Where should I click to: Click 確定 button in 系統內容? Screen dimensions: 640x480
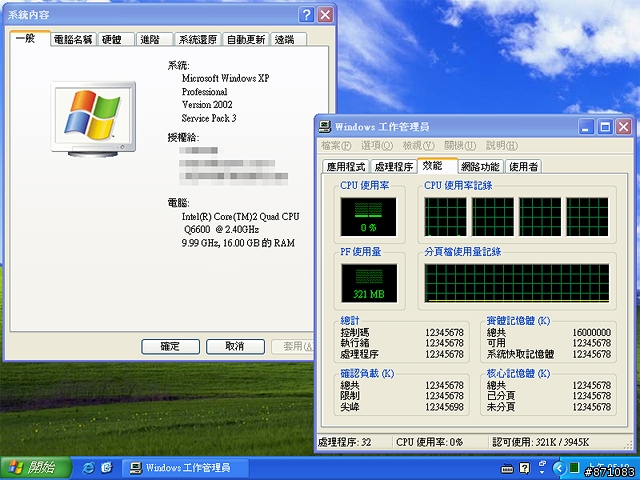coord(170,347)
